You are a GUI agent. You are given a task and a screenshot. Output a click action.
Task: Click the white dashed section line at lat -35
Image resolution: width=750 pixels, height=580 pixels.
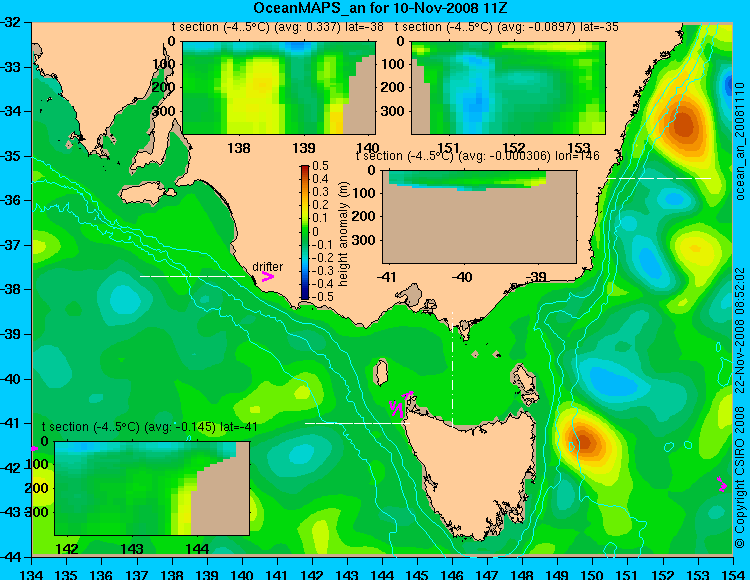[x=659, y=178]
